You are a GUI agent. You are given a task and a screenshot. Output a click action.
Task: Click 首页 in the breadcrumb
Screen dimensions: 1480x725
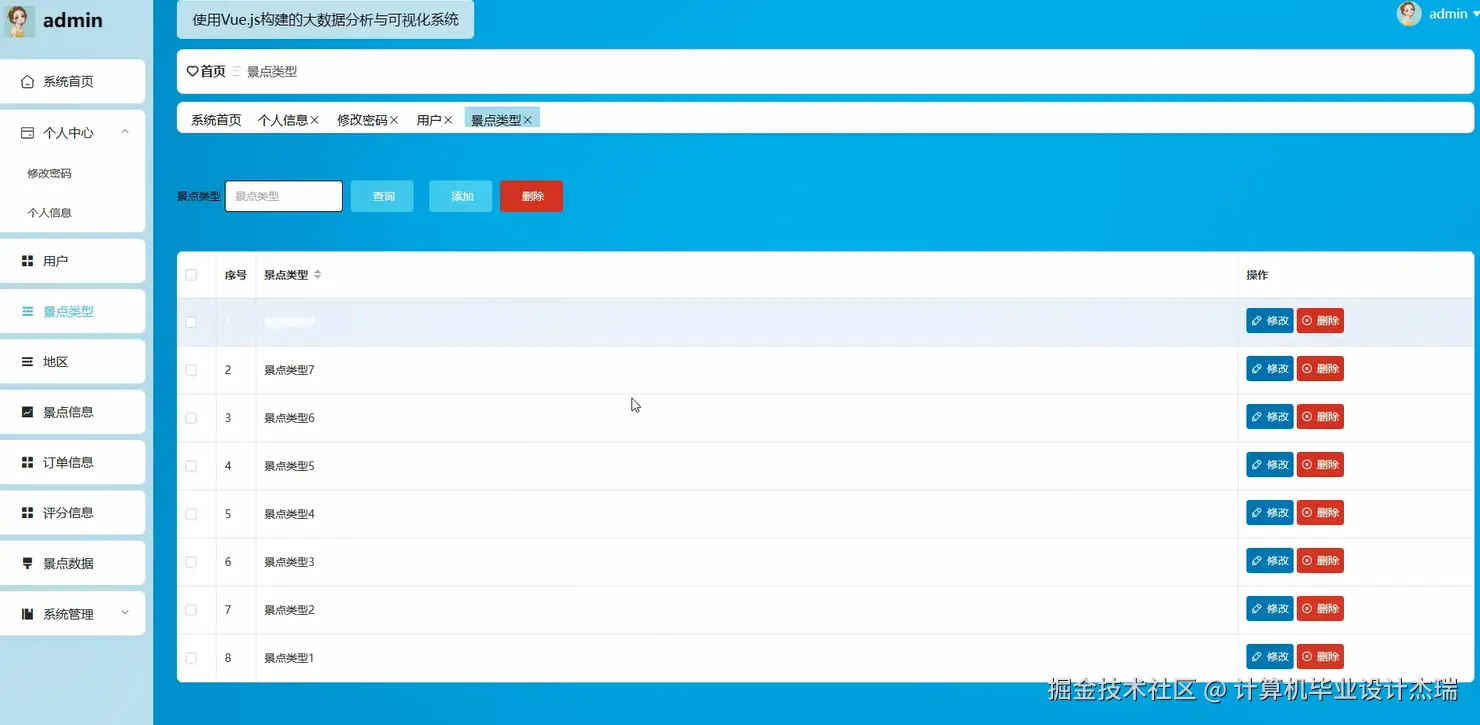pos(213,71)
